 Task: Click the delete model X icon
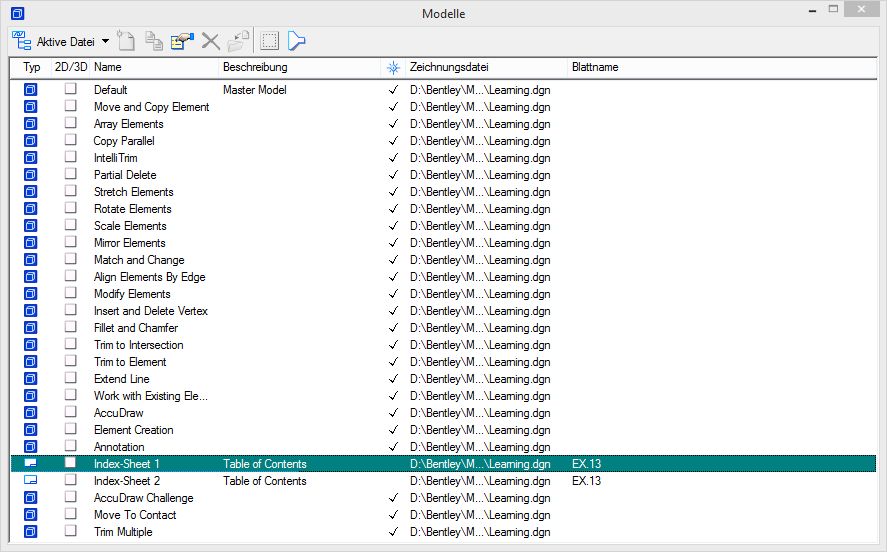tap(210, 41)
